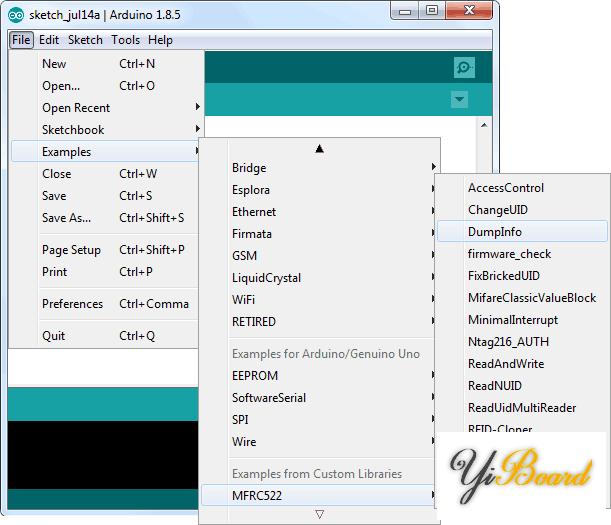Screen dimensions: 611x525
Task: Minimize the Arduino window
Action: 405,11
